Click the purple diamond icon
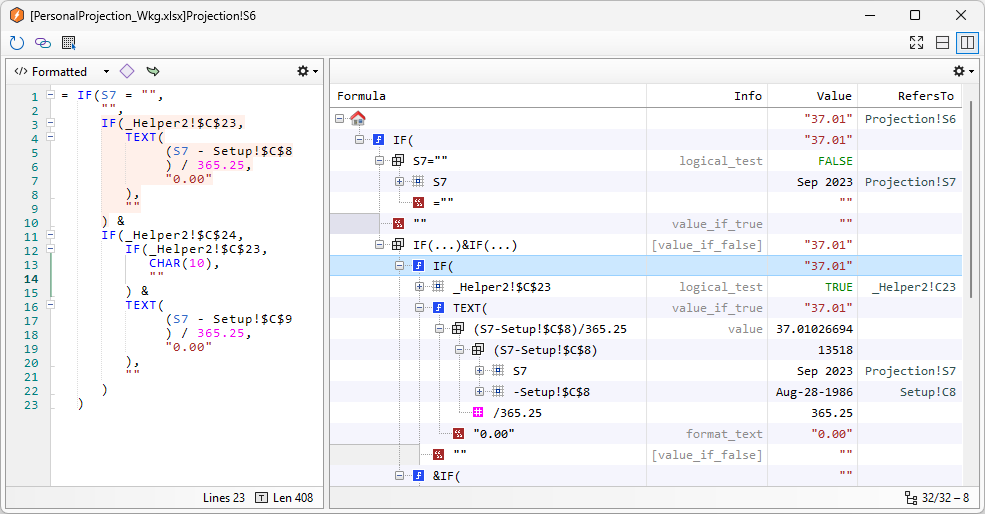985x514 pixels. (x=127, y=71)
